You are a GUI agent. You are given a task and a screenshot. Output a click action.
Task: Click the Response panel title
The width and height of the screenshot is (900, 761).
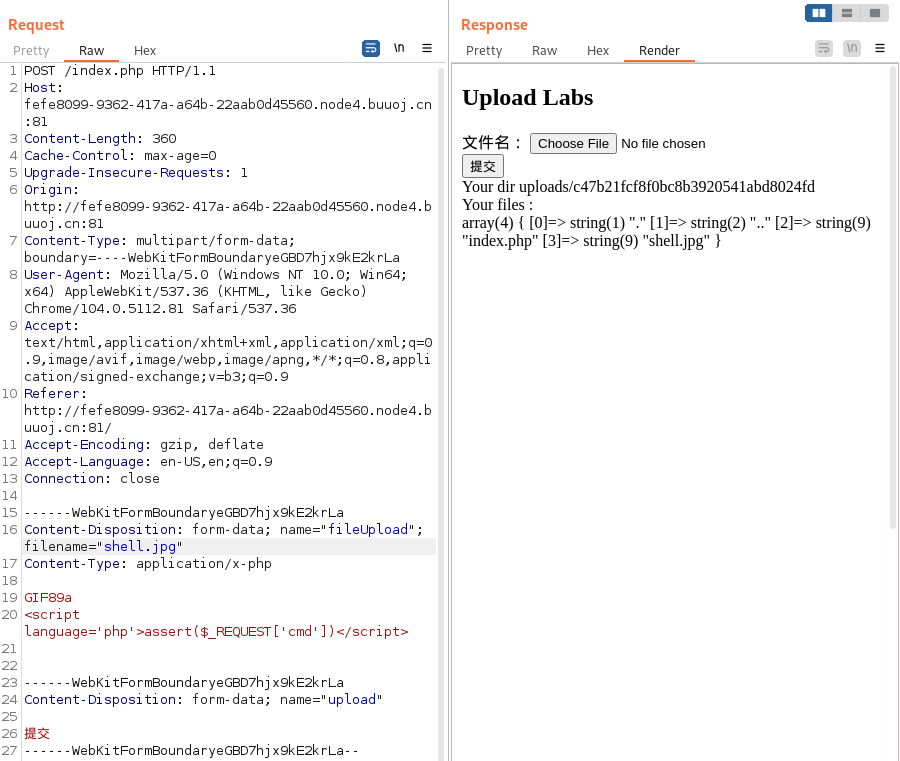tap(494, 25)
